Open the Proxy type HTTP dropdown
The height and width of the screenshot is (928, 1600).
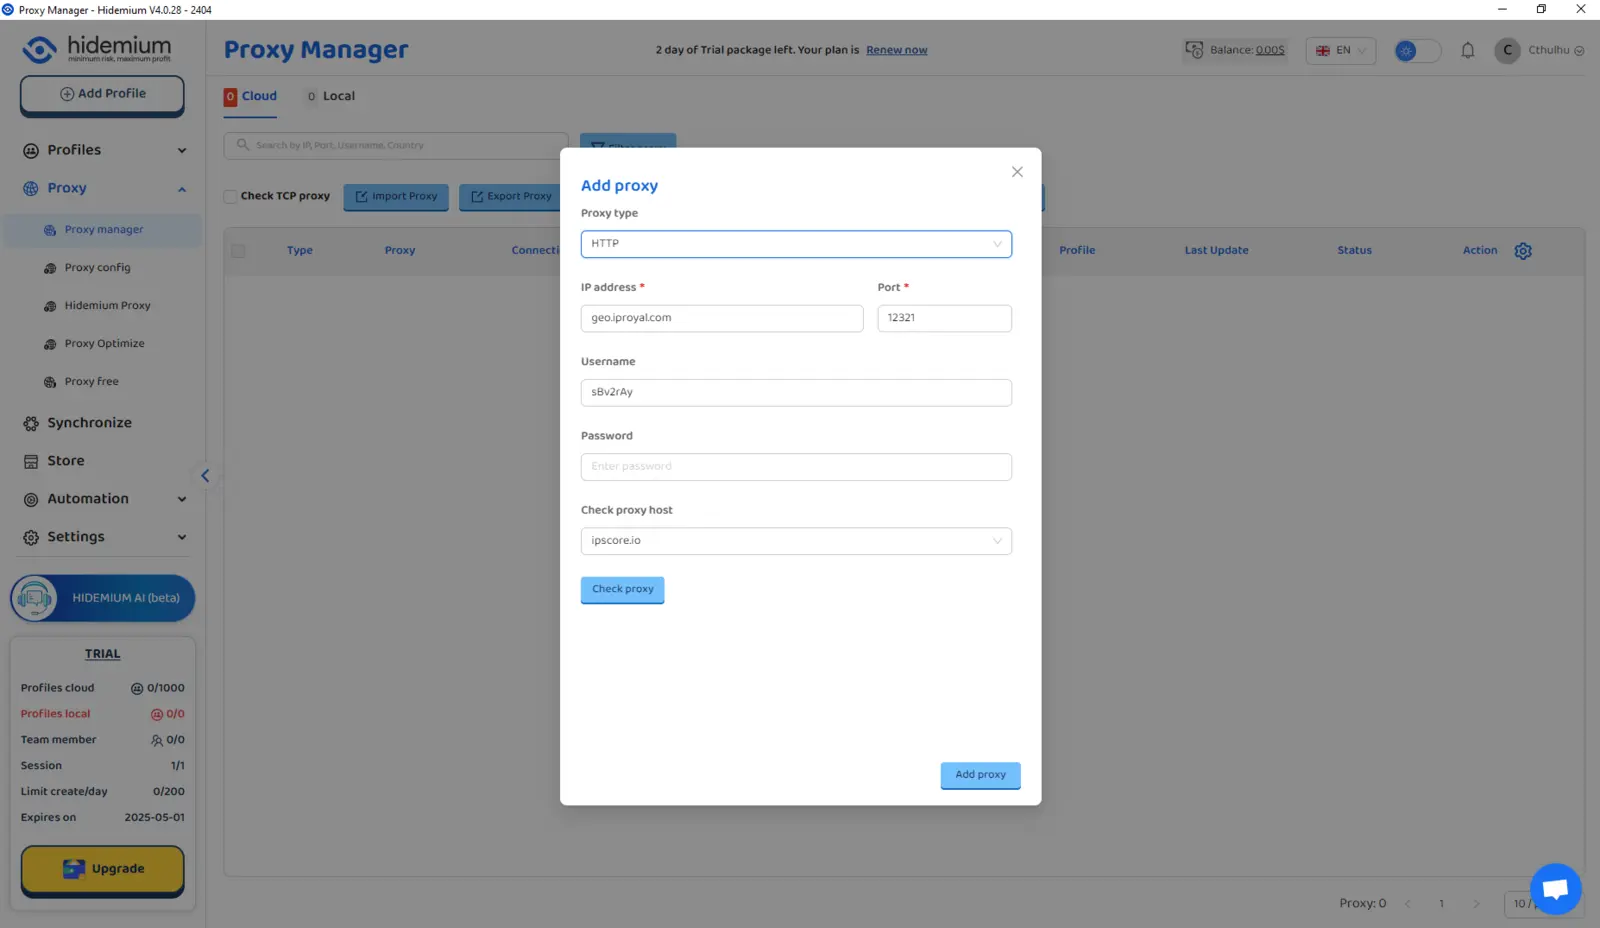pos(796,244)
